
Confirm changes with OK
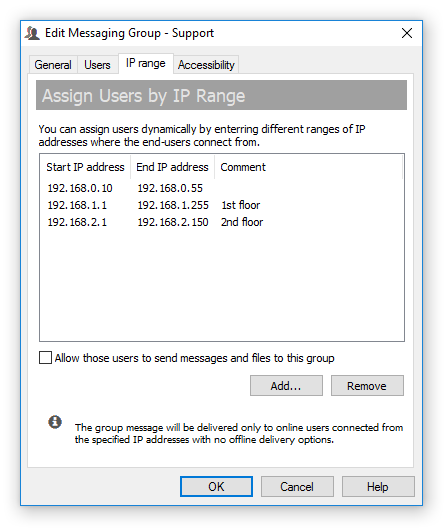pos(216,486)
